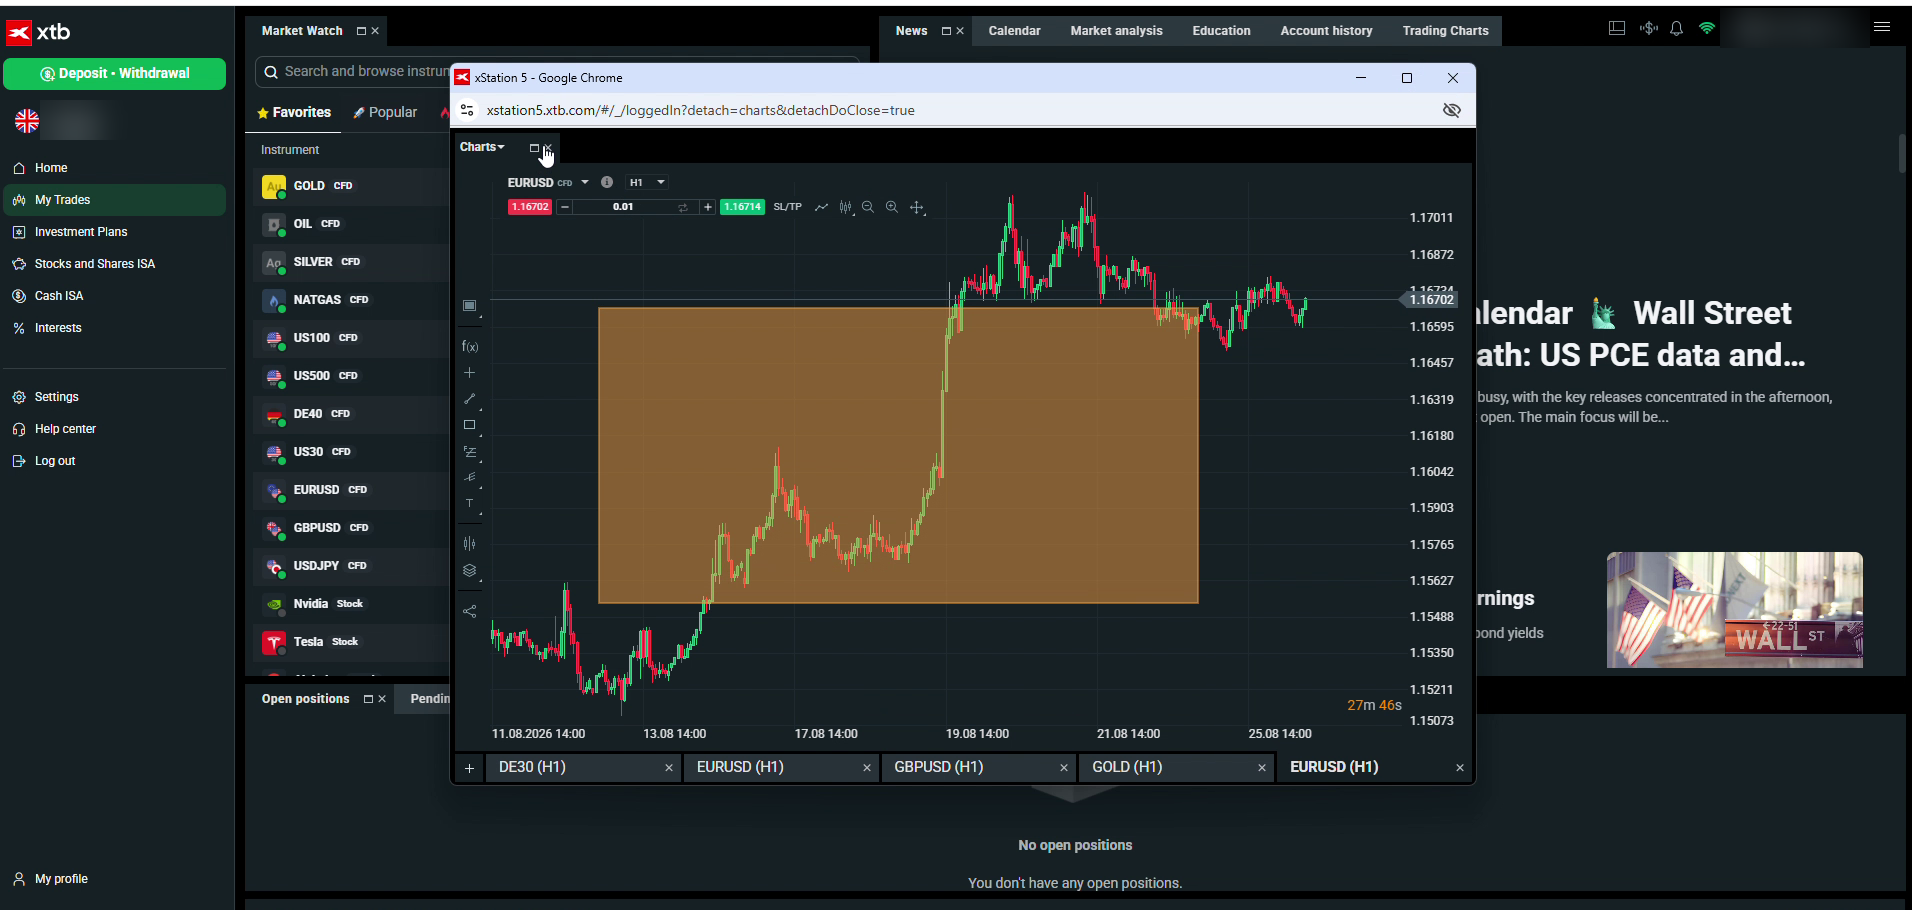Viewport: 1912px width, 910px height.
Task: Click the 0.01 volume input field
Action: 623,207
